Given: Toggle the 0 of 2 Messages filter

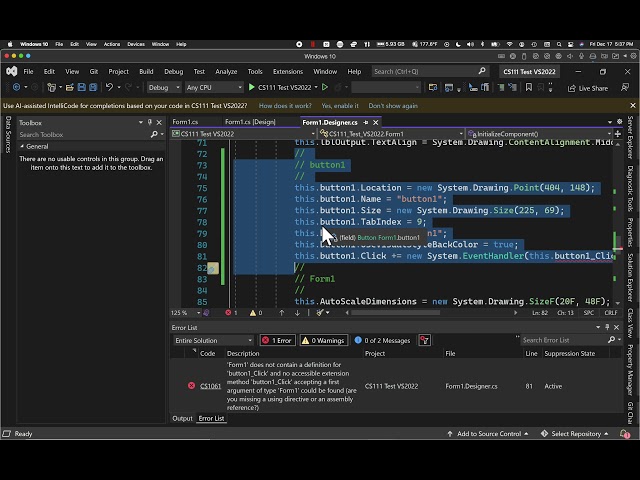Looking at the screenshot, I should click(x=382, y=340).
